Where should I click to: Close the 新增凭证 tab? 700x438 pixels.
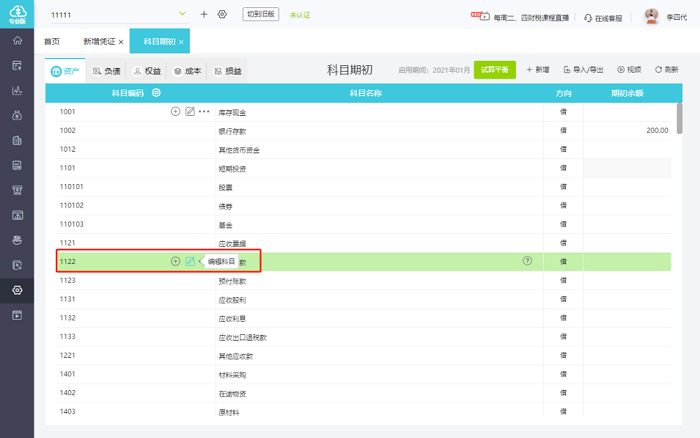pyautogui.click(x=121, y=42)
